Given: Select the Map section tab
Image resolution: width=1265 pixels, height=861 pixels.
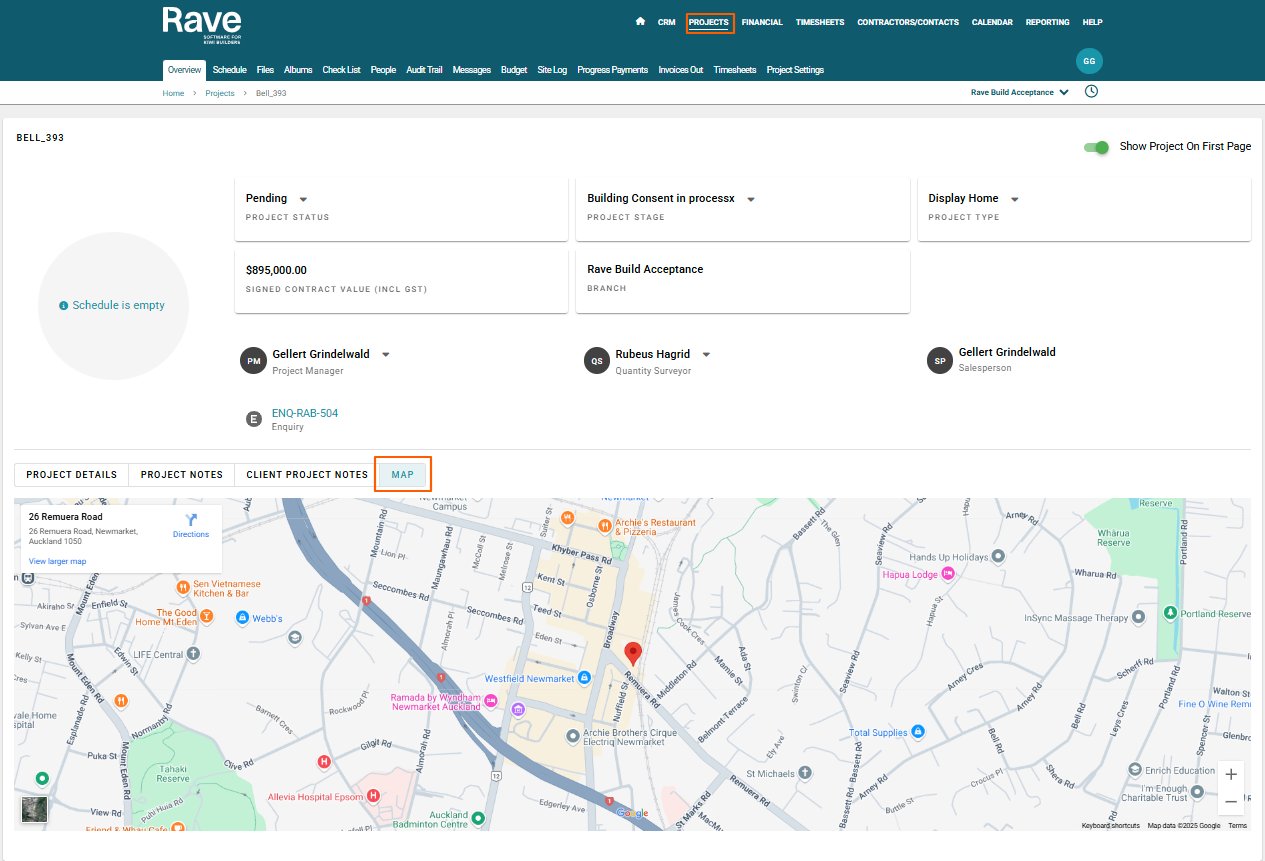Looking at the screenshot, I should pos(403,475).
